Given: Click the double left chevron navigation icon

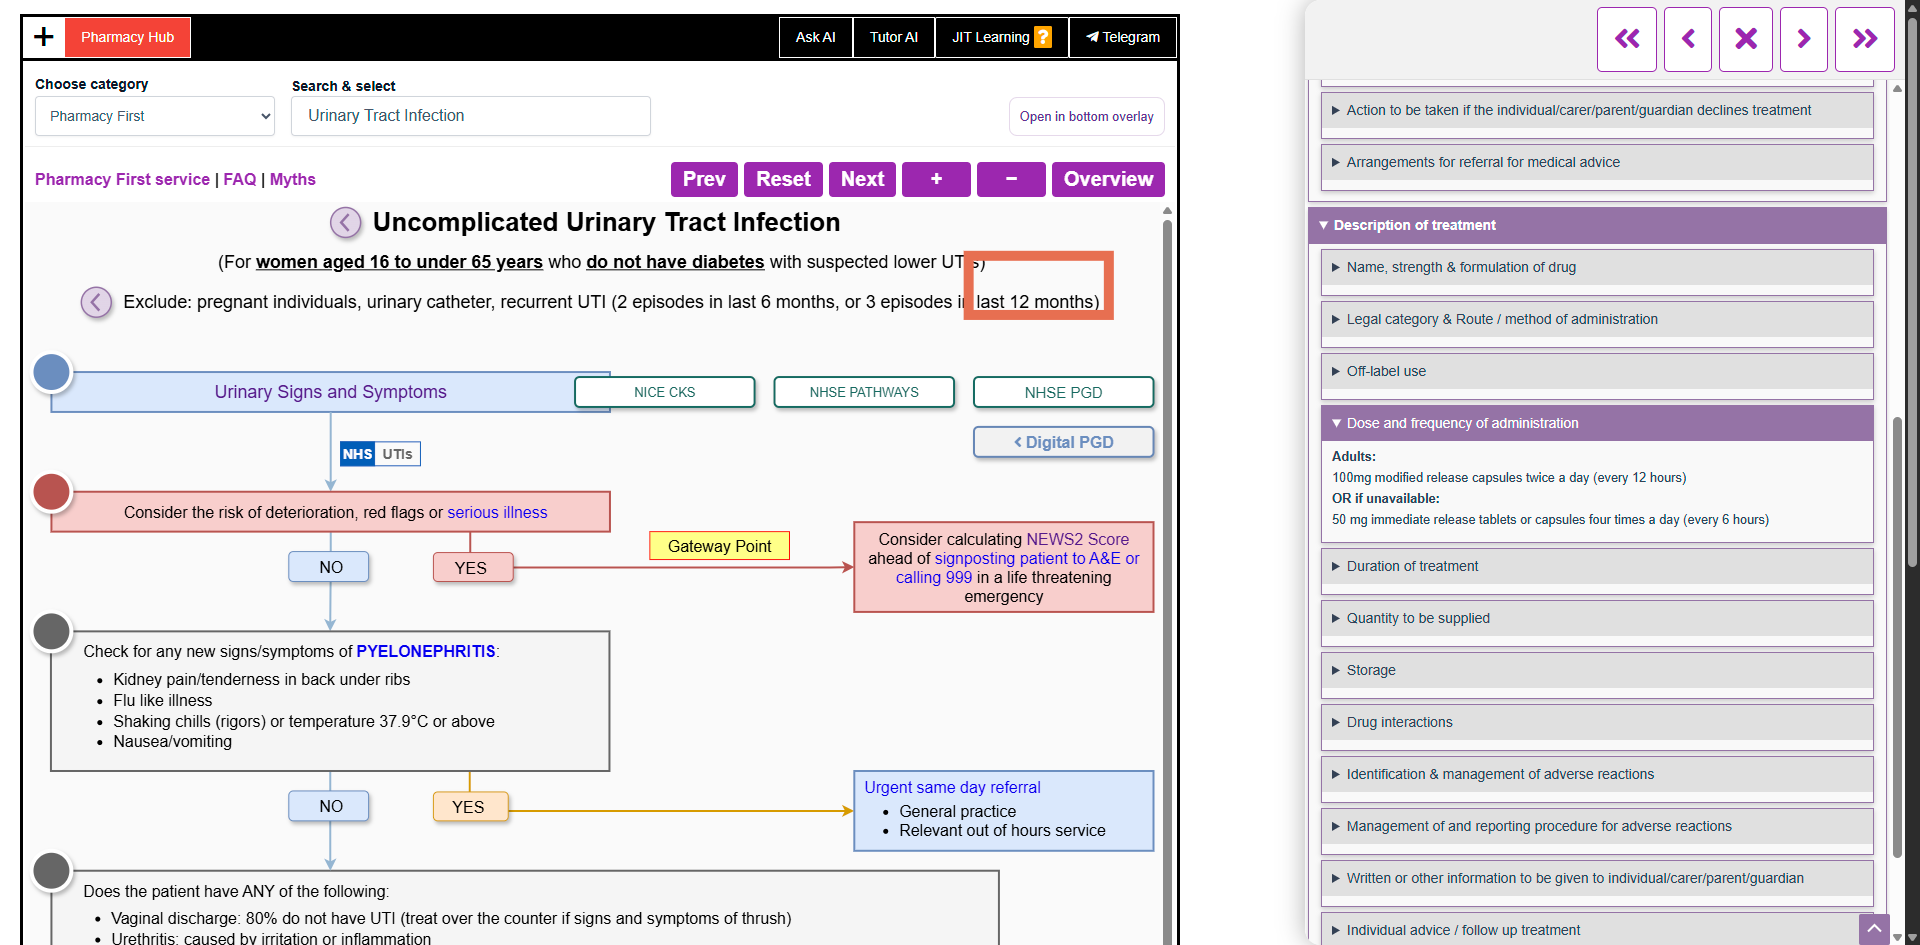Looking at the screenshot, I should [1627, 39].
